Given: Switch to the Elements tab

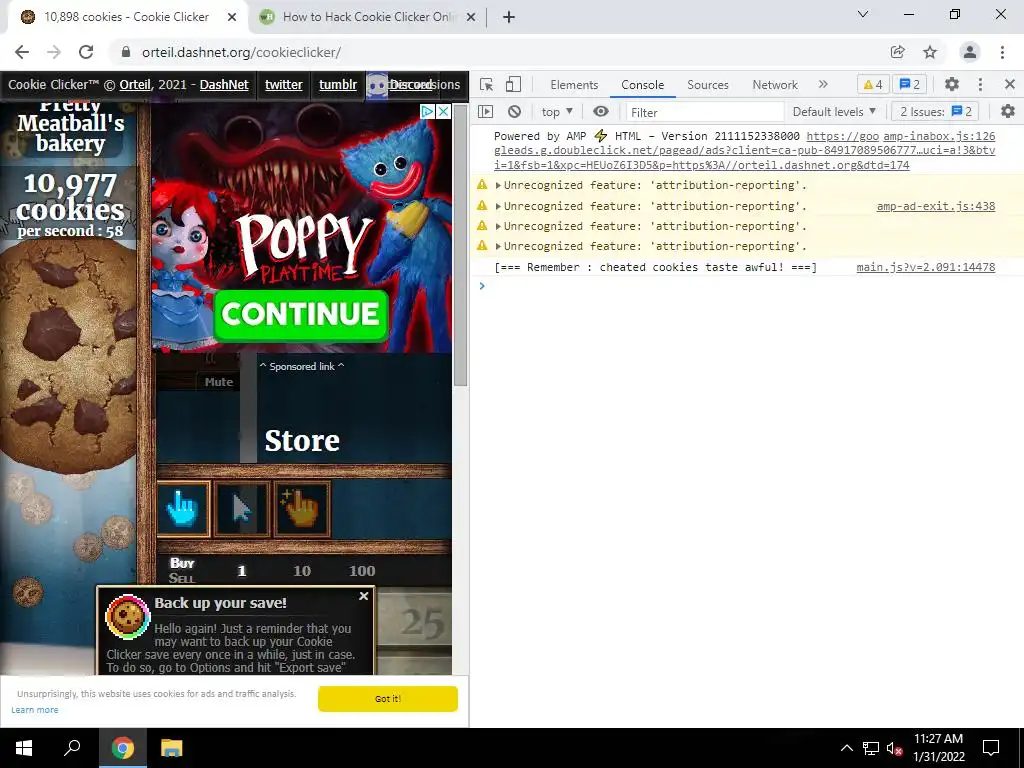Looking at the screenshot, I should pyautogui.click(x=574, y=85).
